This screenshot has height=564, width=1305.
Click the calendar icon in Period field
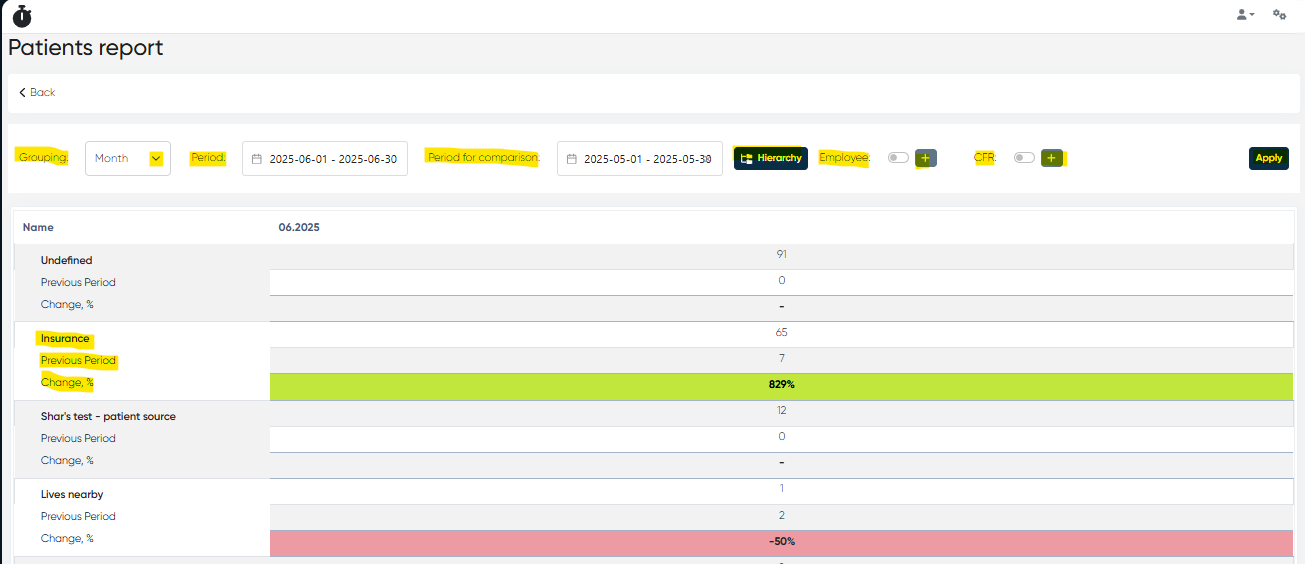coord(257,159)
